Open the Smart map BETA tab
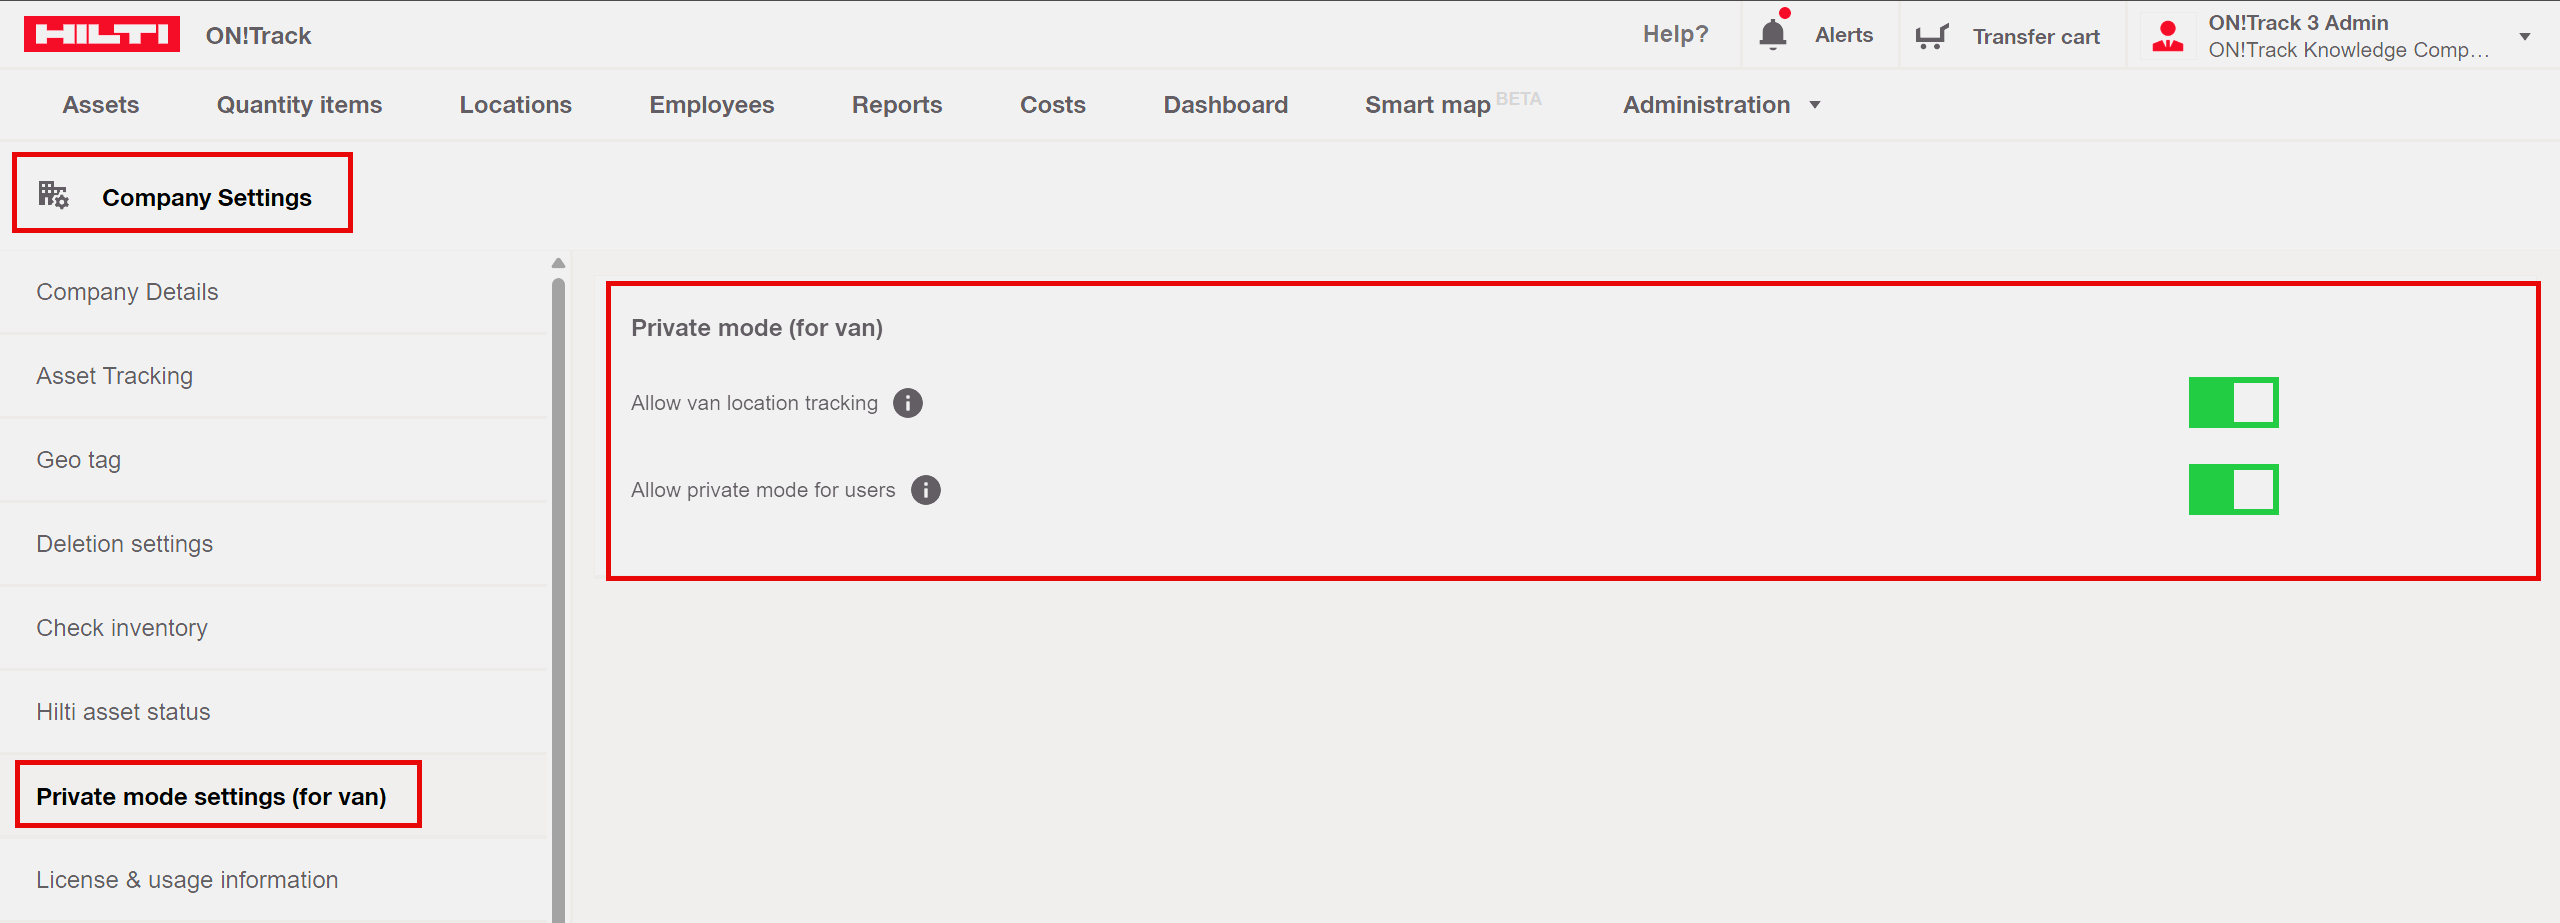 coord(1454,104)
